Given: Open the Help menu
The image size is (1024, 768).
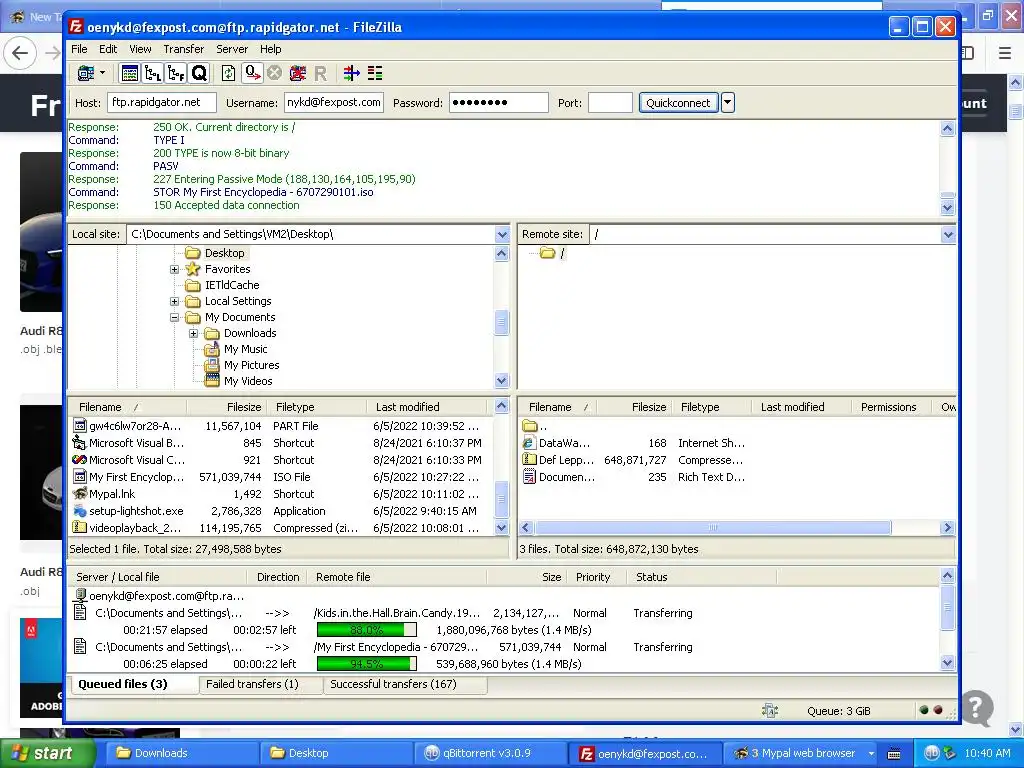Looking at the screenshot, I should point(270,49).
